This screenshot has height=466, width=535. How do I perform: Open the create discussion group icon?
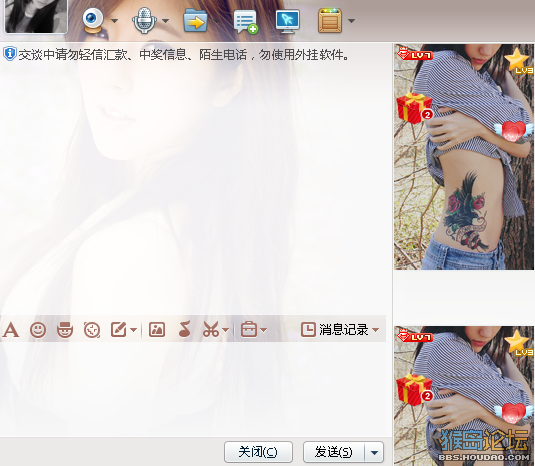[x=245, y=21]
